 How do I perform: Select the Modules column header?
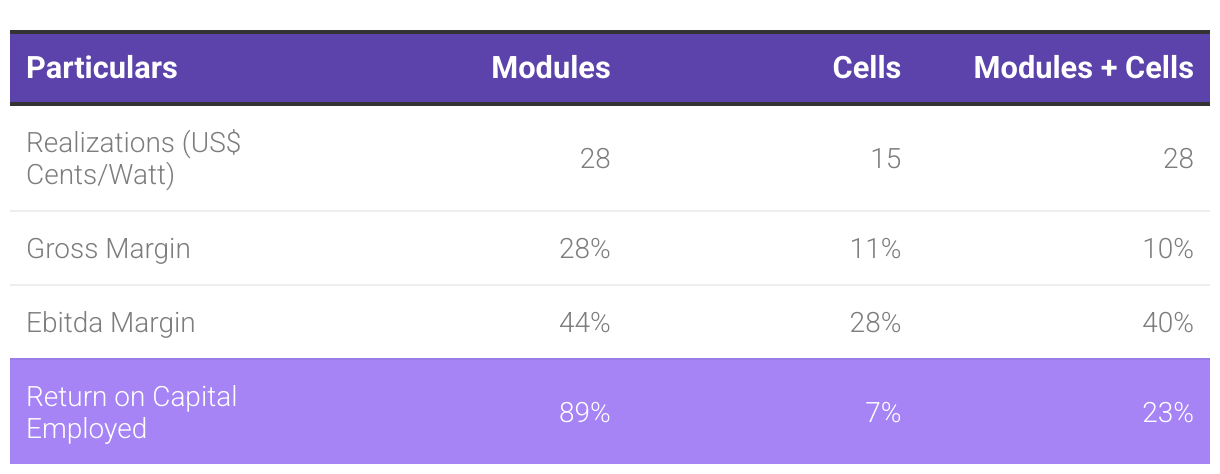click(550, 68)
